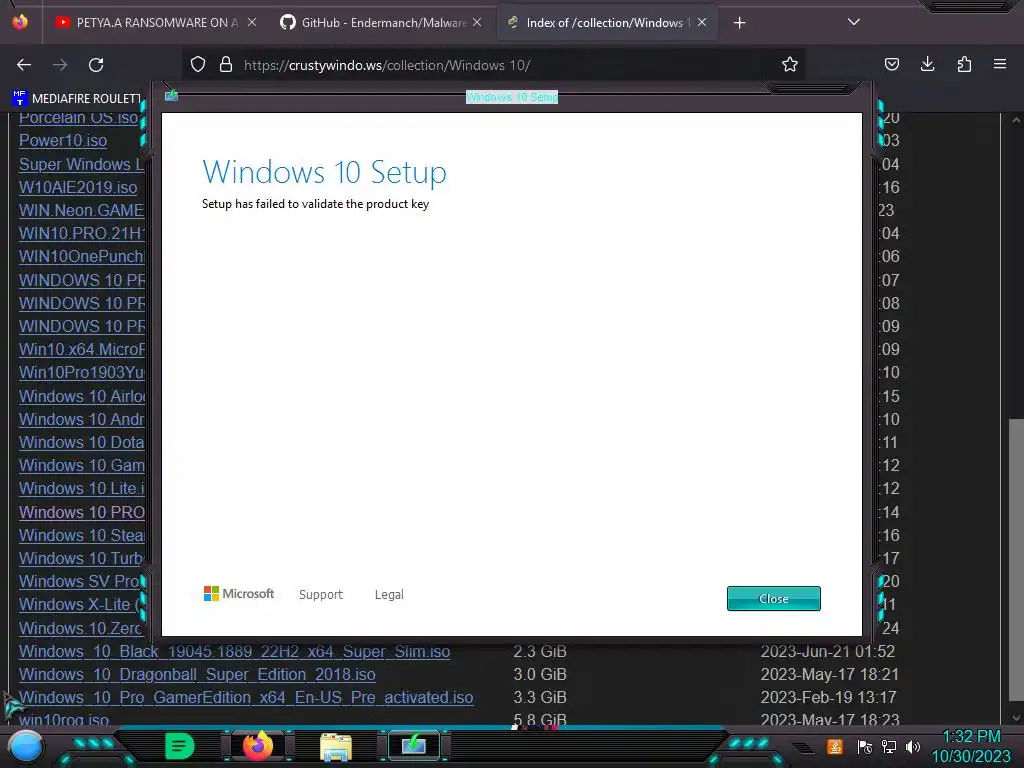
Task: Open the Extensions puzzle icon
Action: click(x=964, y=64)
